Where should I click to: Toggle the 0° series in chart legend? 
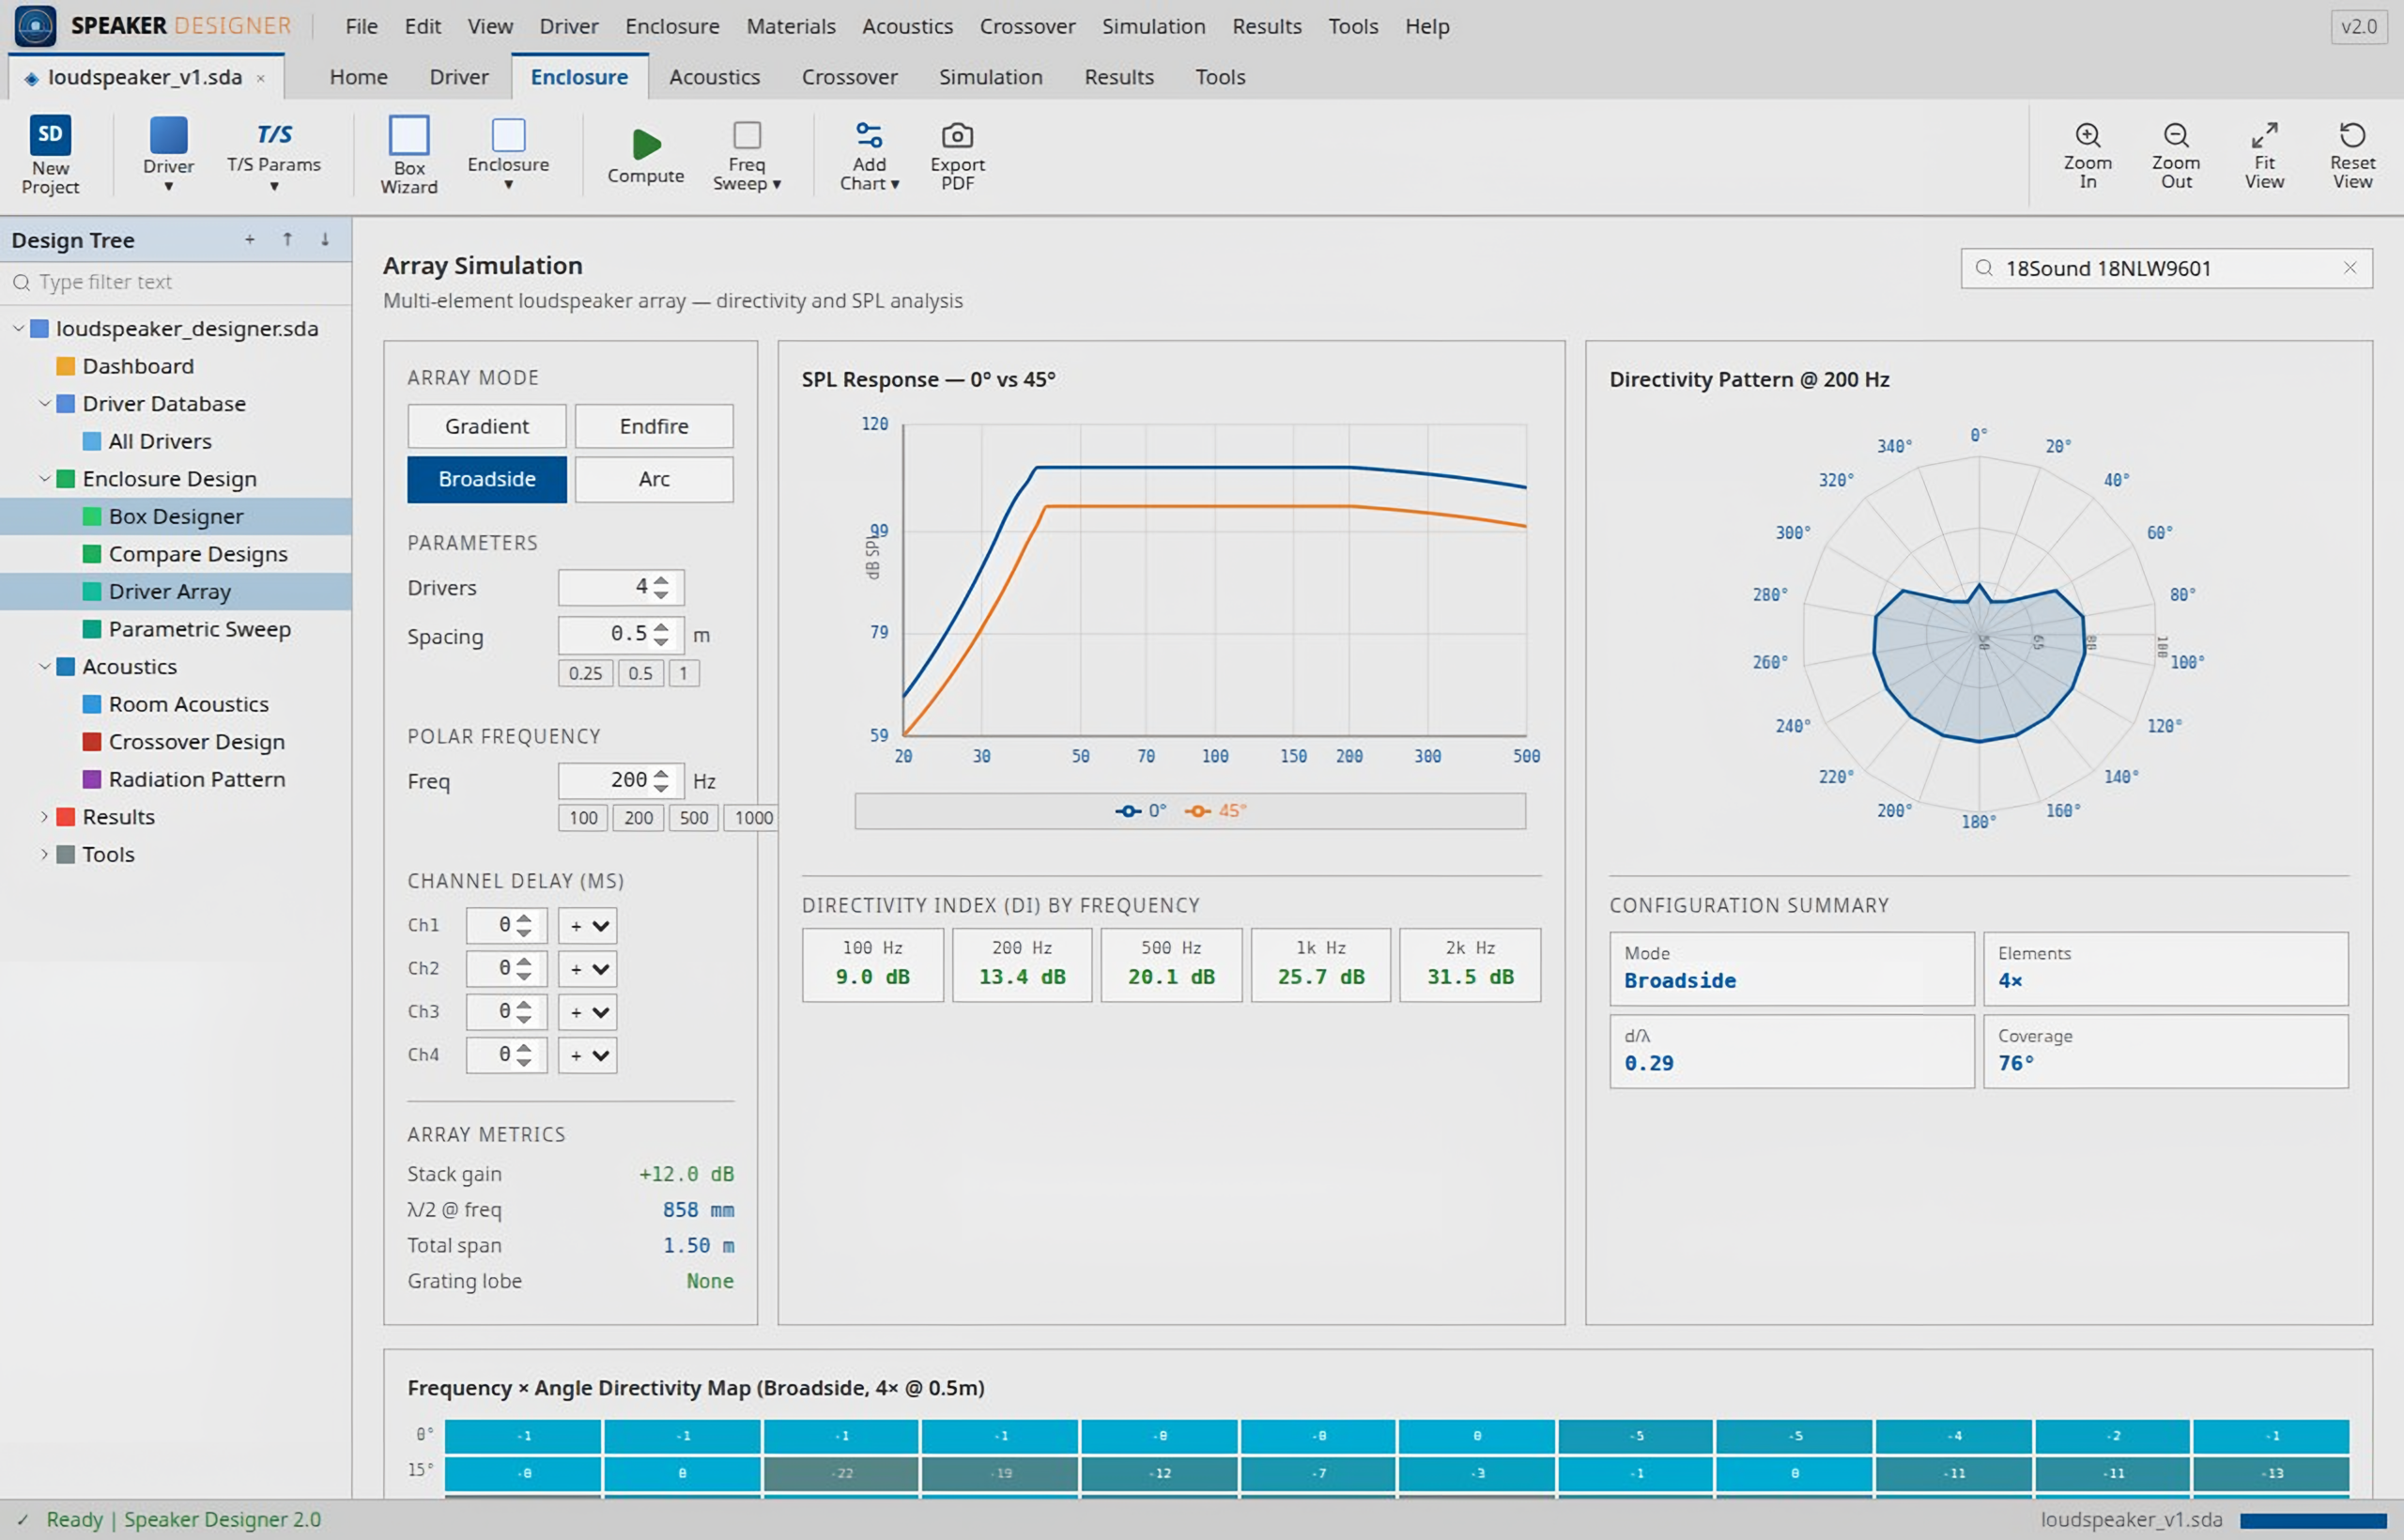pos(1141,811)
